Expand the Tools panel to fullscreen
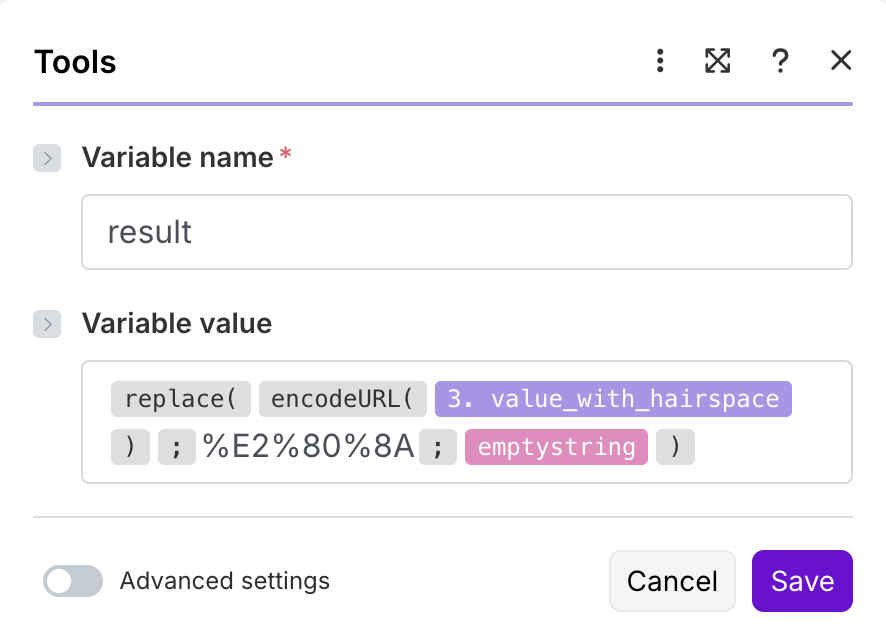Viewport: 886px width, 640px height. tap(717, 62)
